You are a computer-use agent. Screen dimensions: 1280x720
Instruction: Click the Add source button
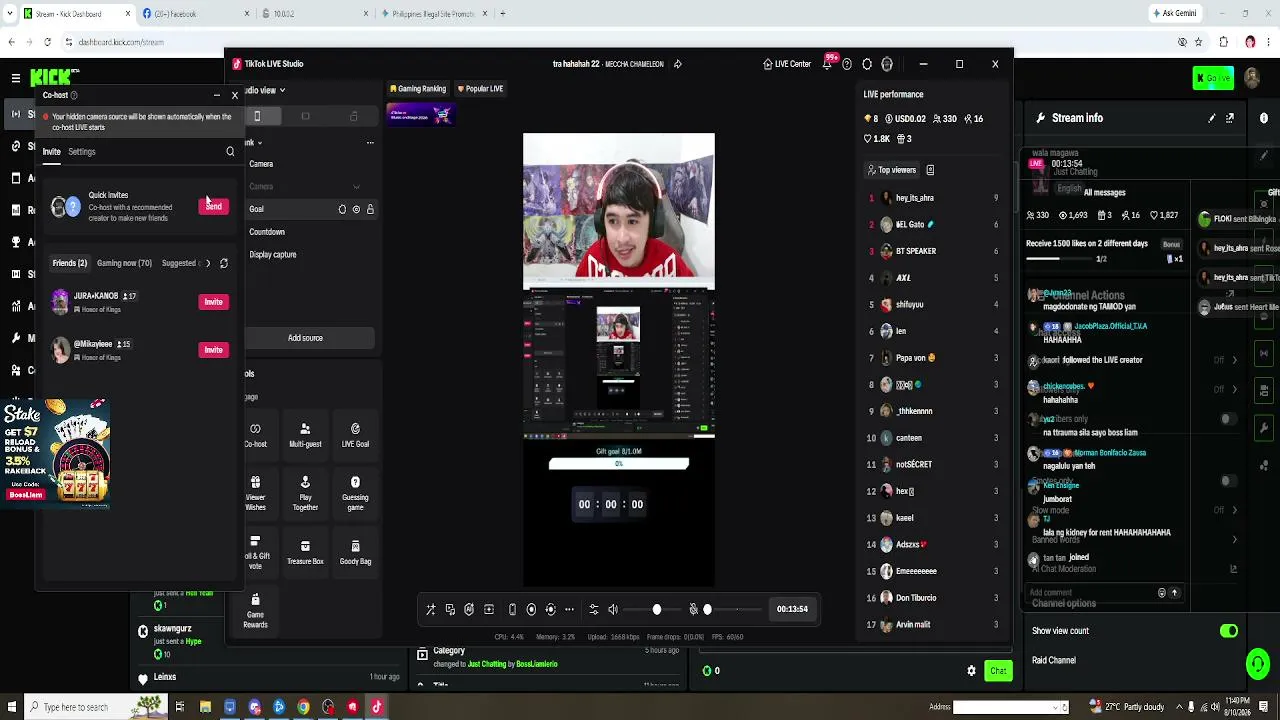(306, 338)
